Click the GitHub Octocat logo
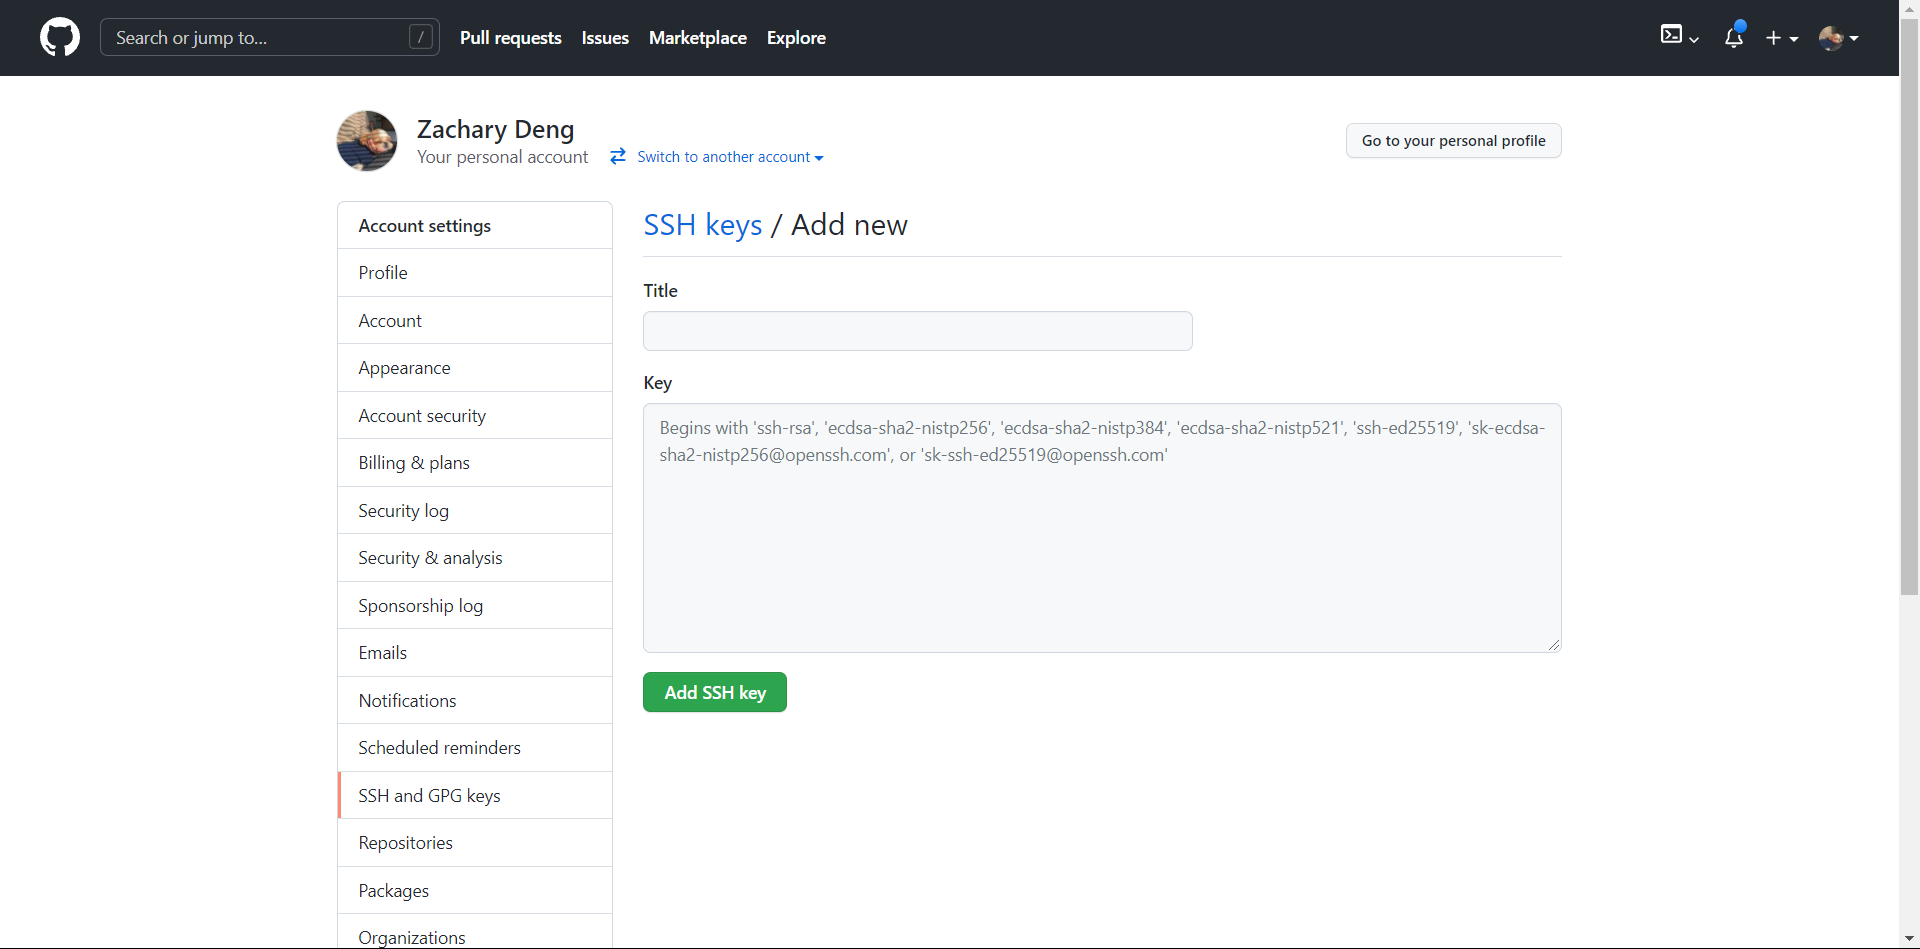 (x=60, y=38)
